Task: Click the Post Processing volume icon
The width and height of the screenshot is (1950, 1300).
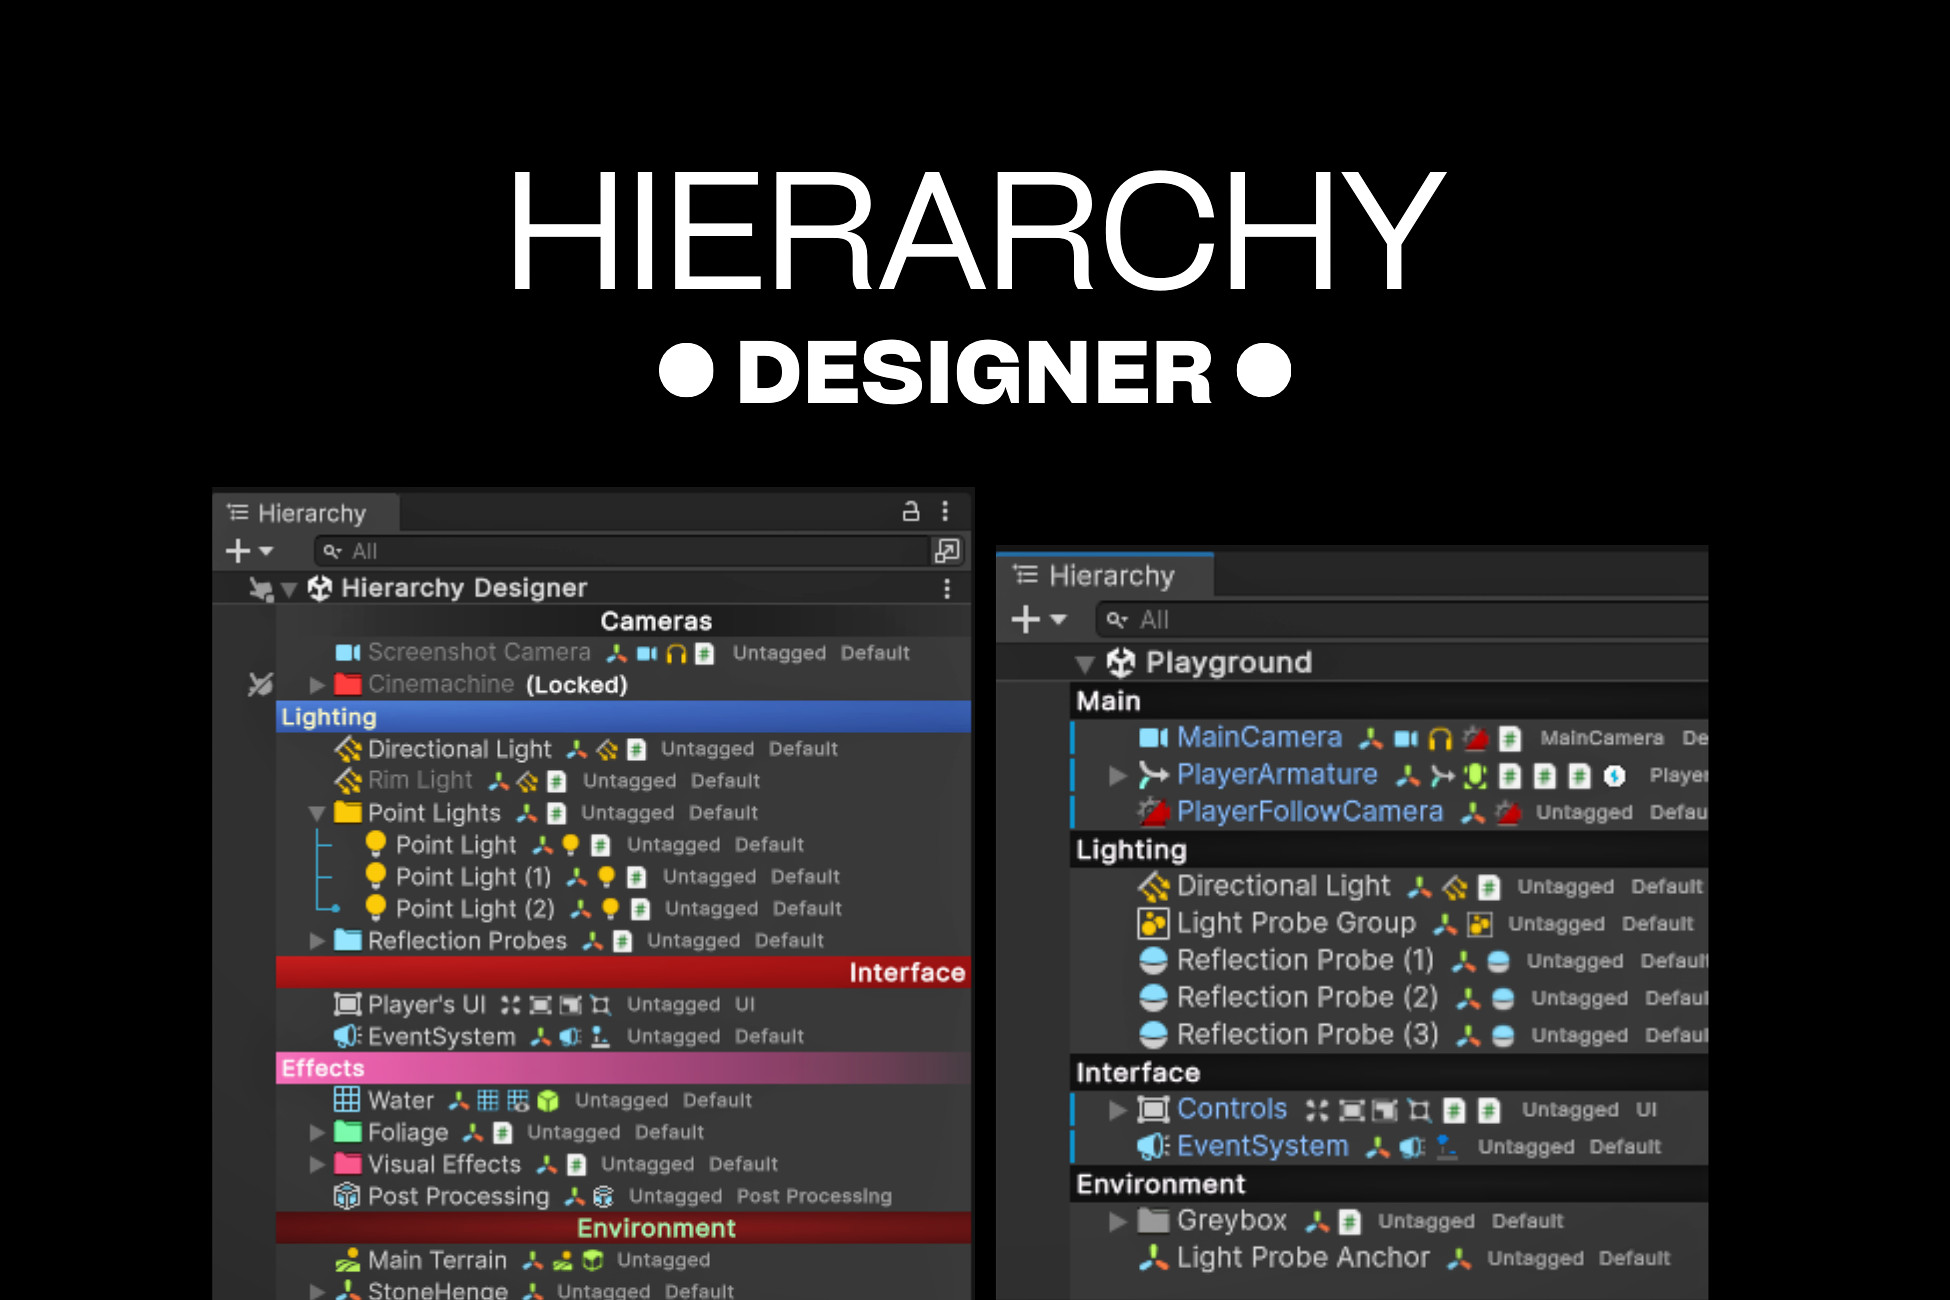Action: pos(347,1196)
